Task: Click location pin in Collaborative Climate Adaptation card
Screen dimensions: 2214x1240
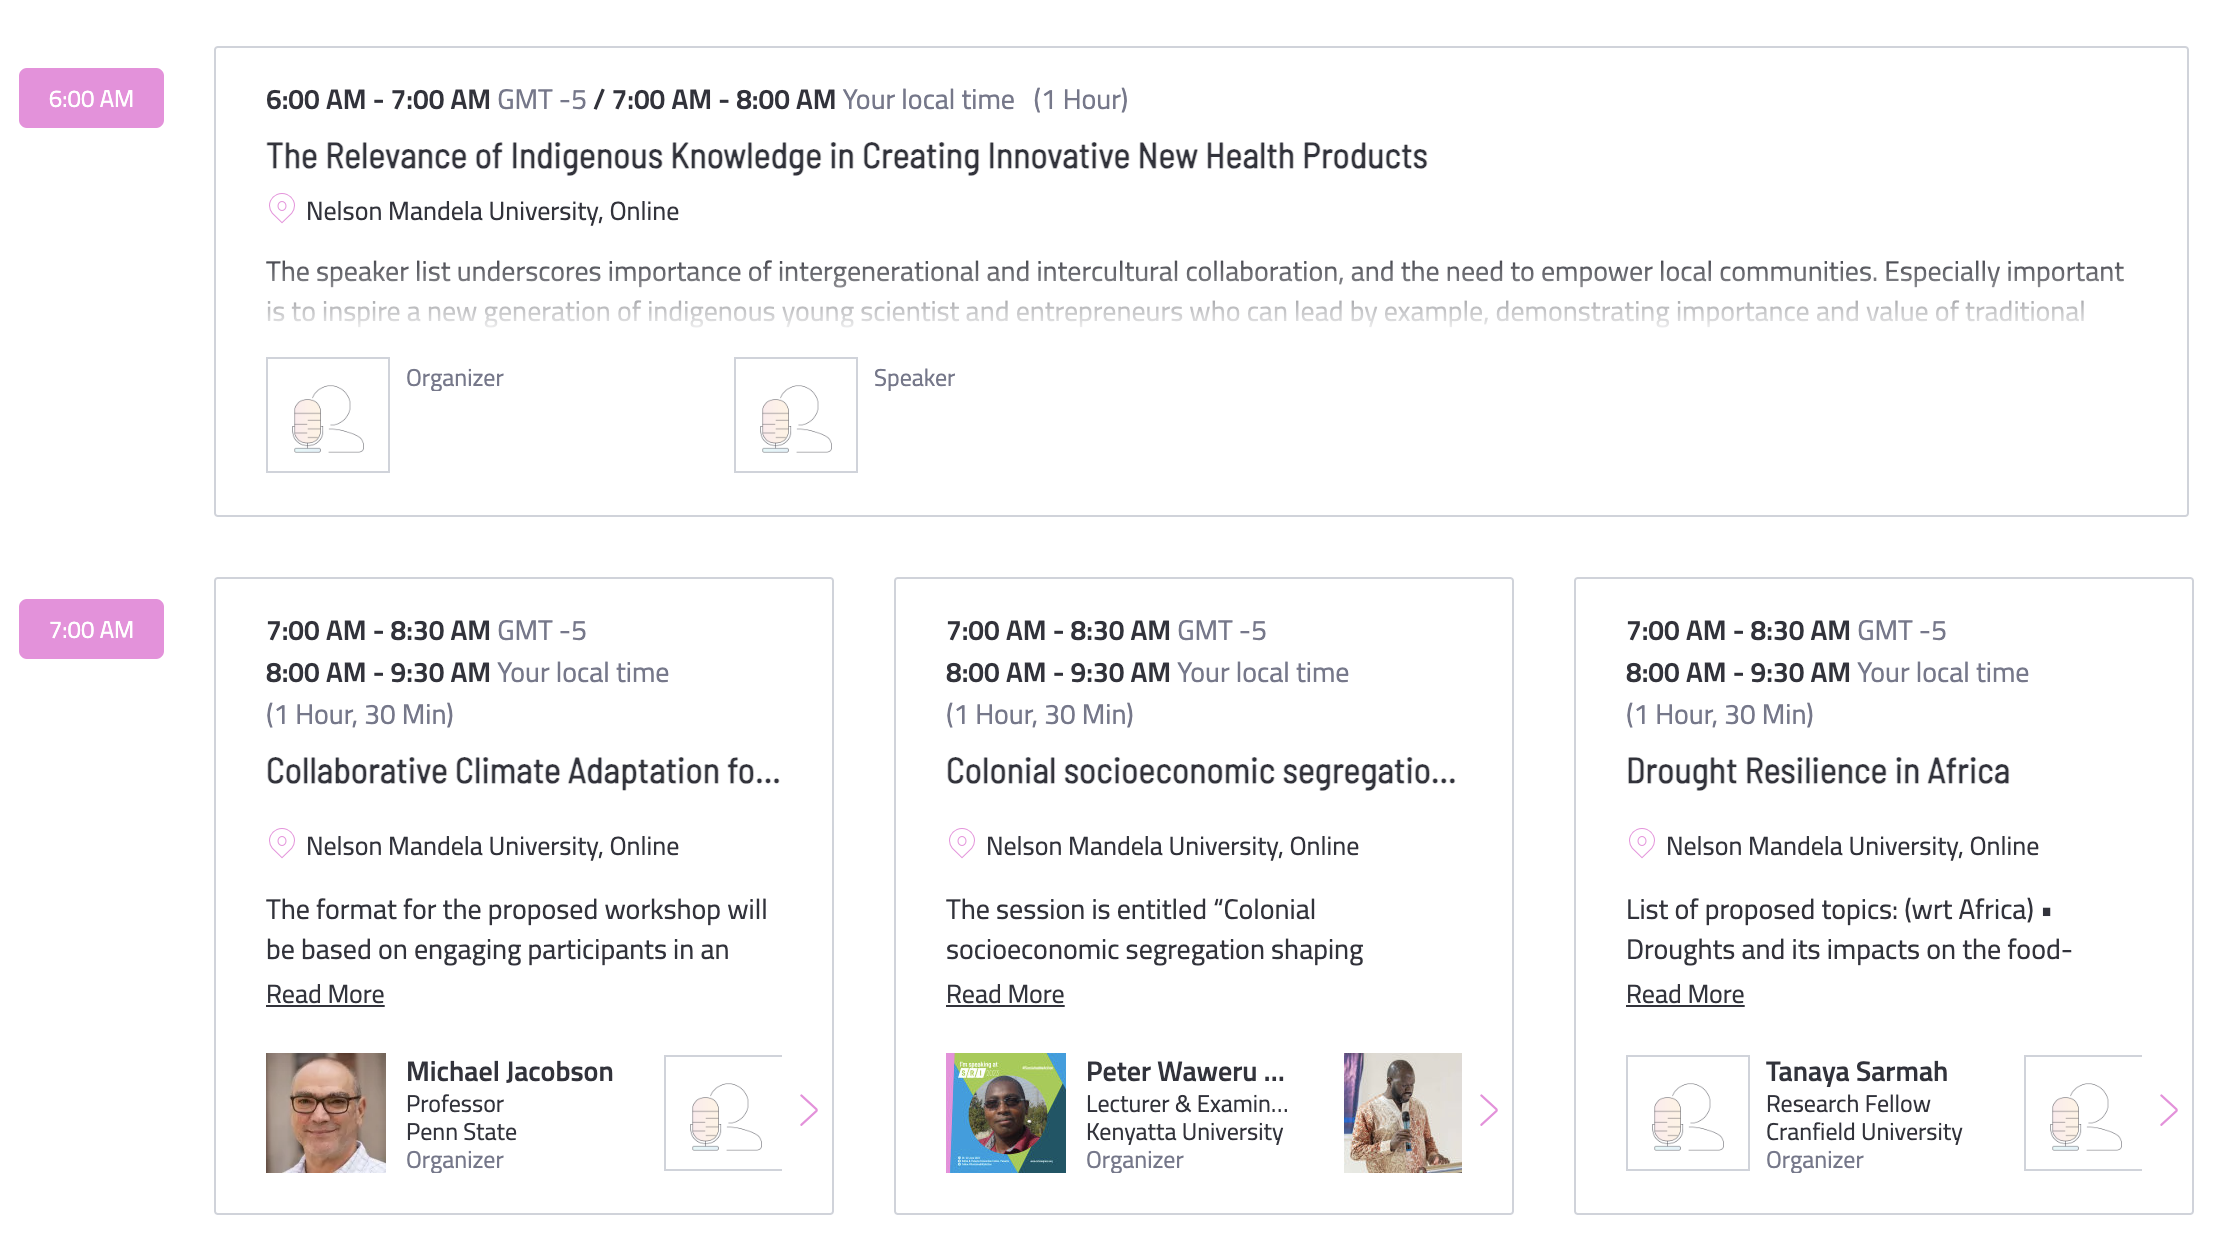Action: [x=282, y=844]
